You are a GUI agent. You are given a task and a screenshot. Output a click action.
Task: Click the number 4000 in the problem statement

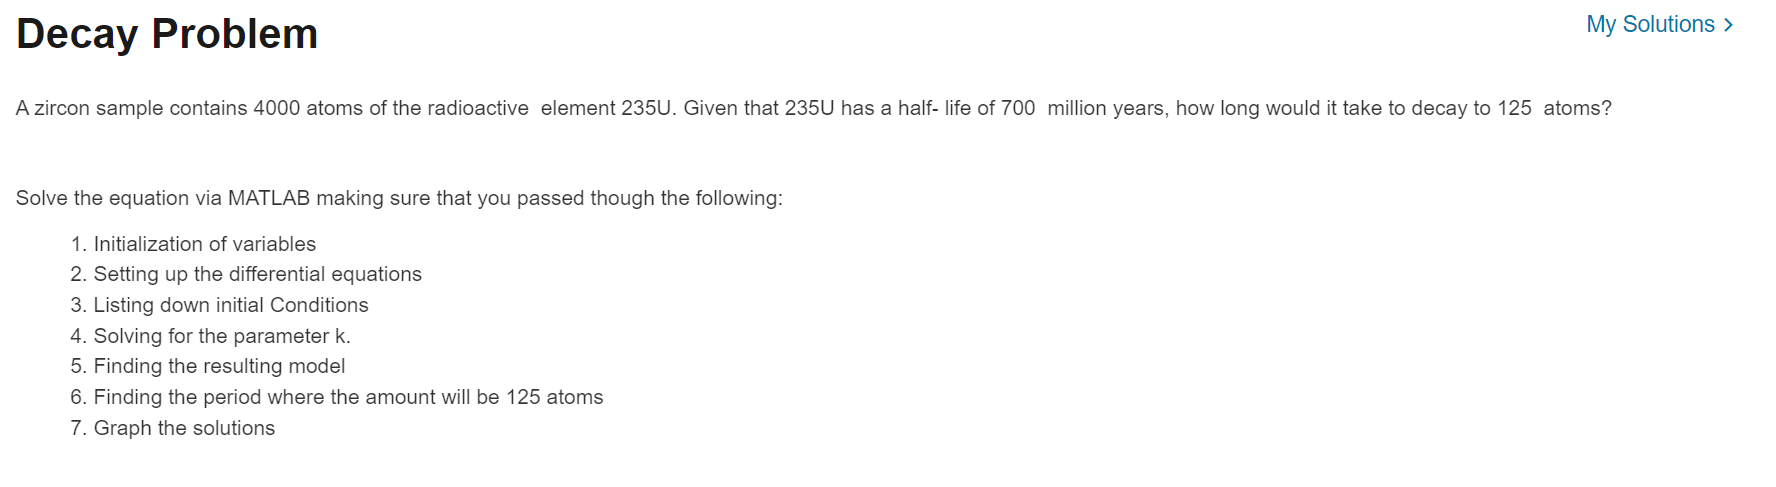pyautogui.click(x=276, y=108)
